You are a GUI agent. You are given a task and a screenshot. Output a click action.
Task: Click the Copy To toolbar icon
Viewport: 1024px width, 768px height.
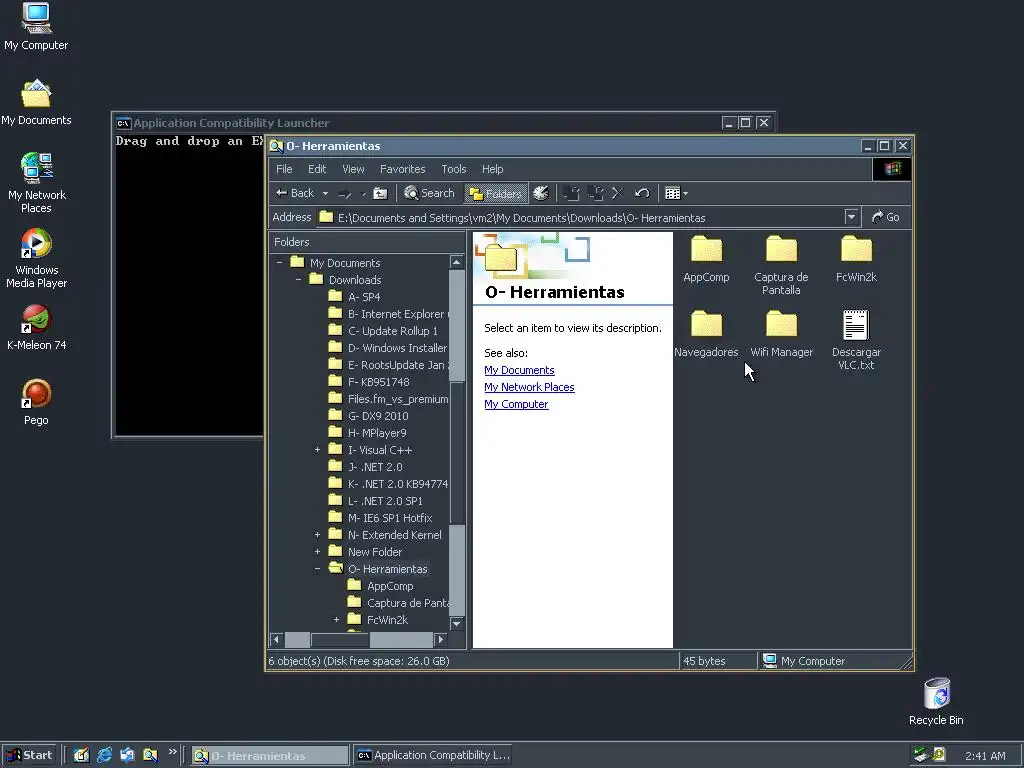click(x=595, y=193)
